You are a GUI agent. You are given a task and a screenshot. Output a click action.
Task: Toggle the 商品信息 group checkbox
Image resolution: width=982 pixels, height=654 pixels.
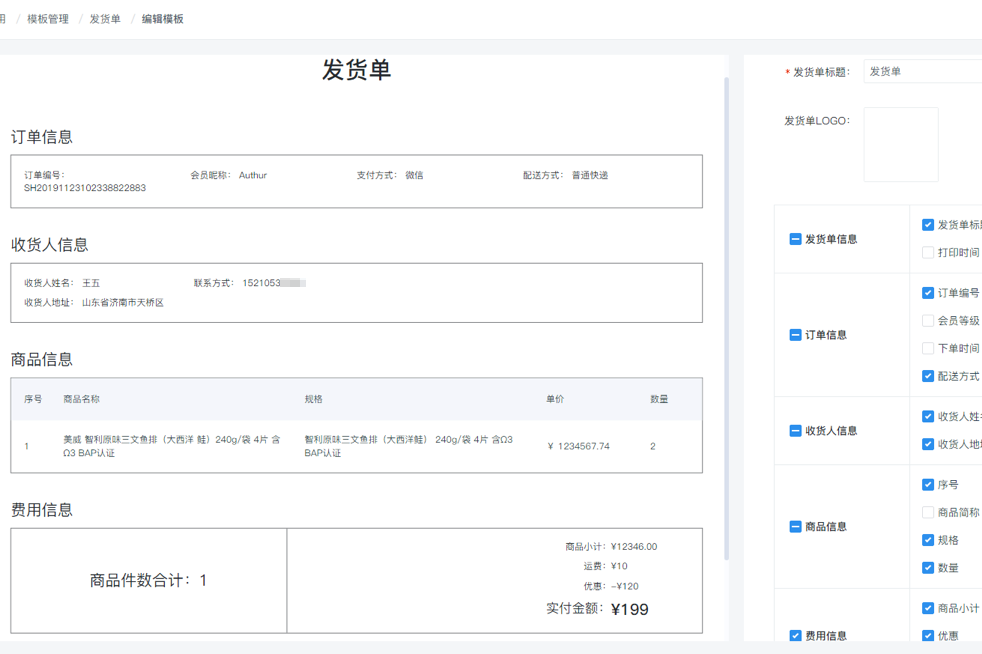(x=795, y=526)
